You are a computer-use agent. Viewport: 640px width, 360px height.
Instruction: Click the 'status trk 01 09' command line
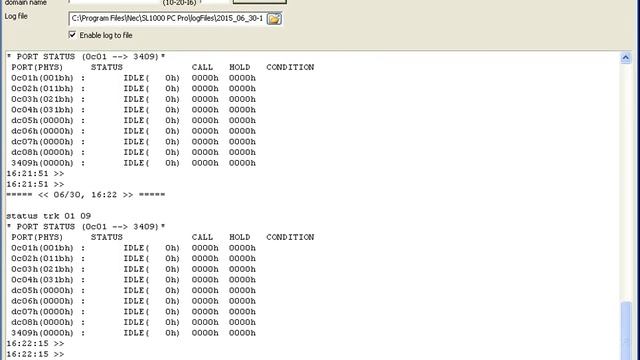[x=49, y=216]
